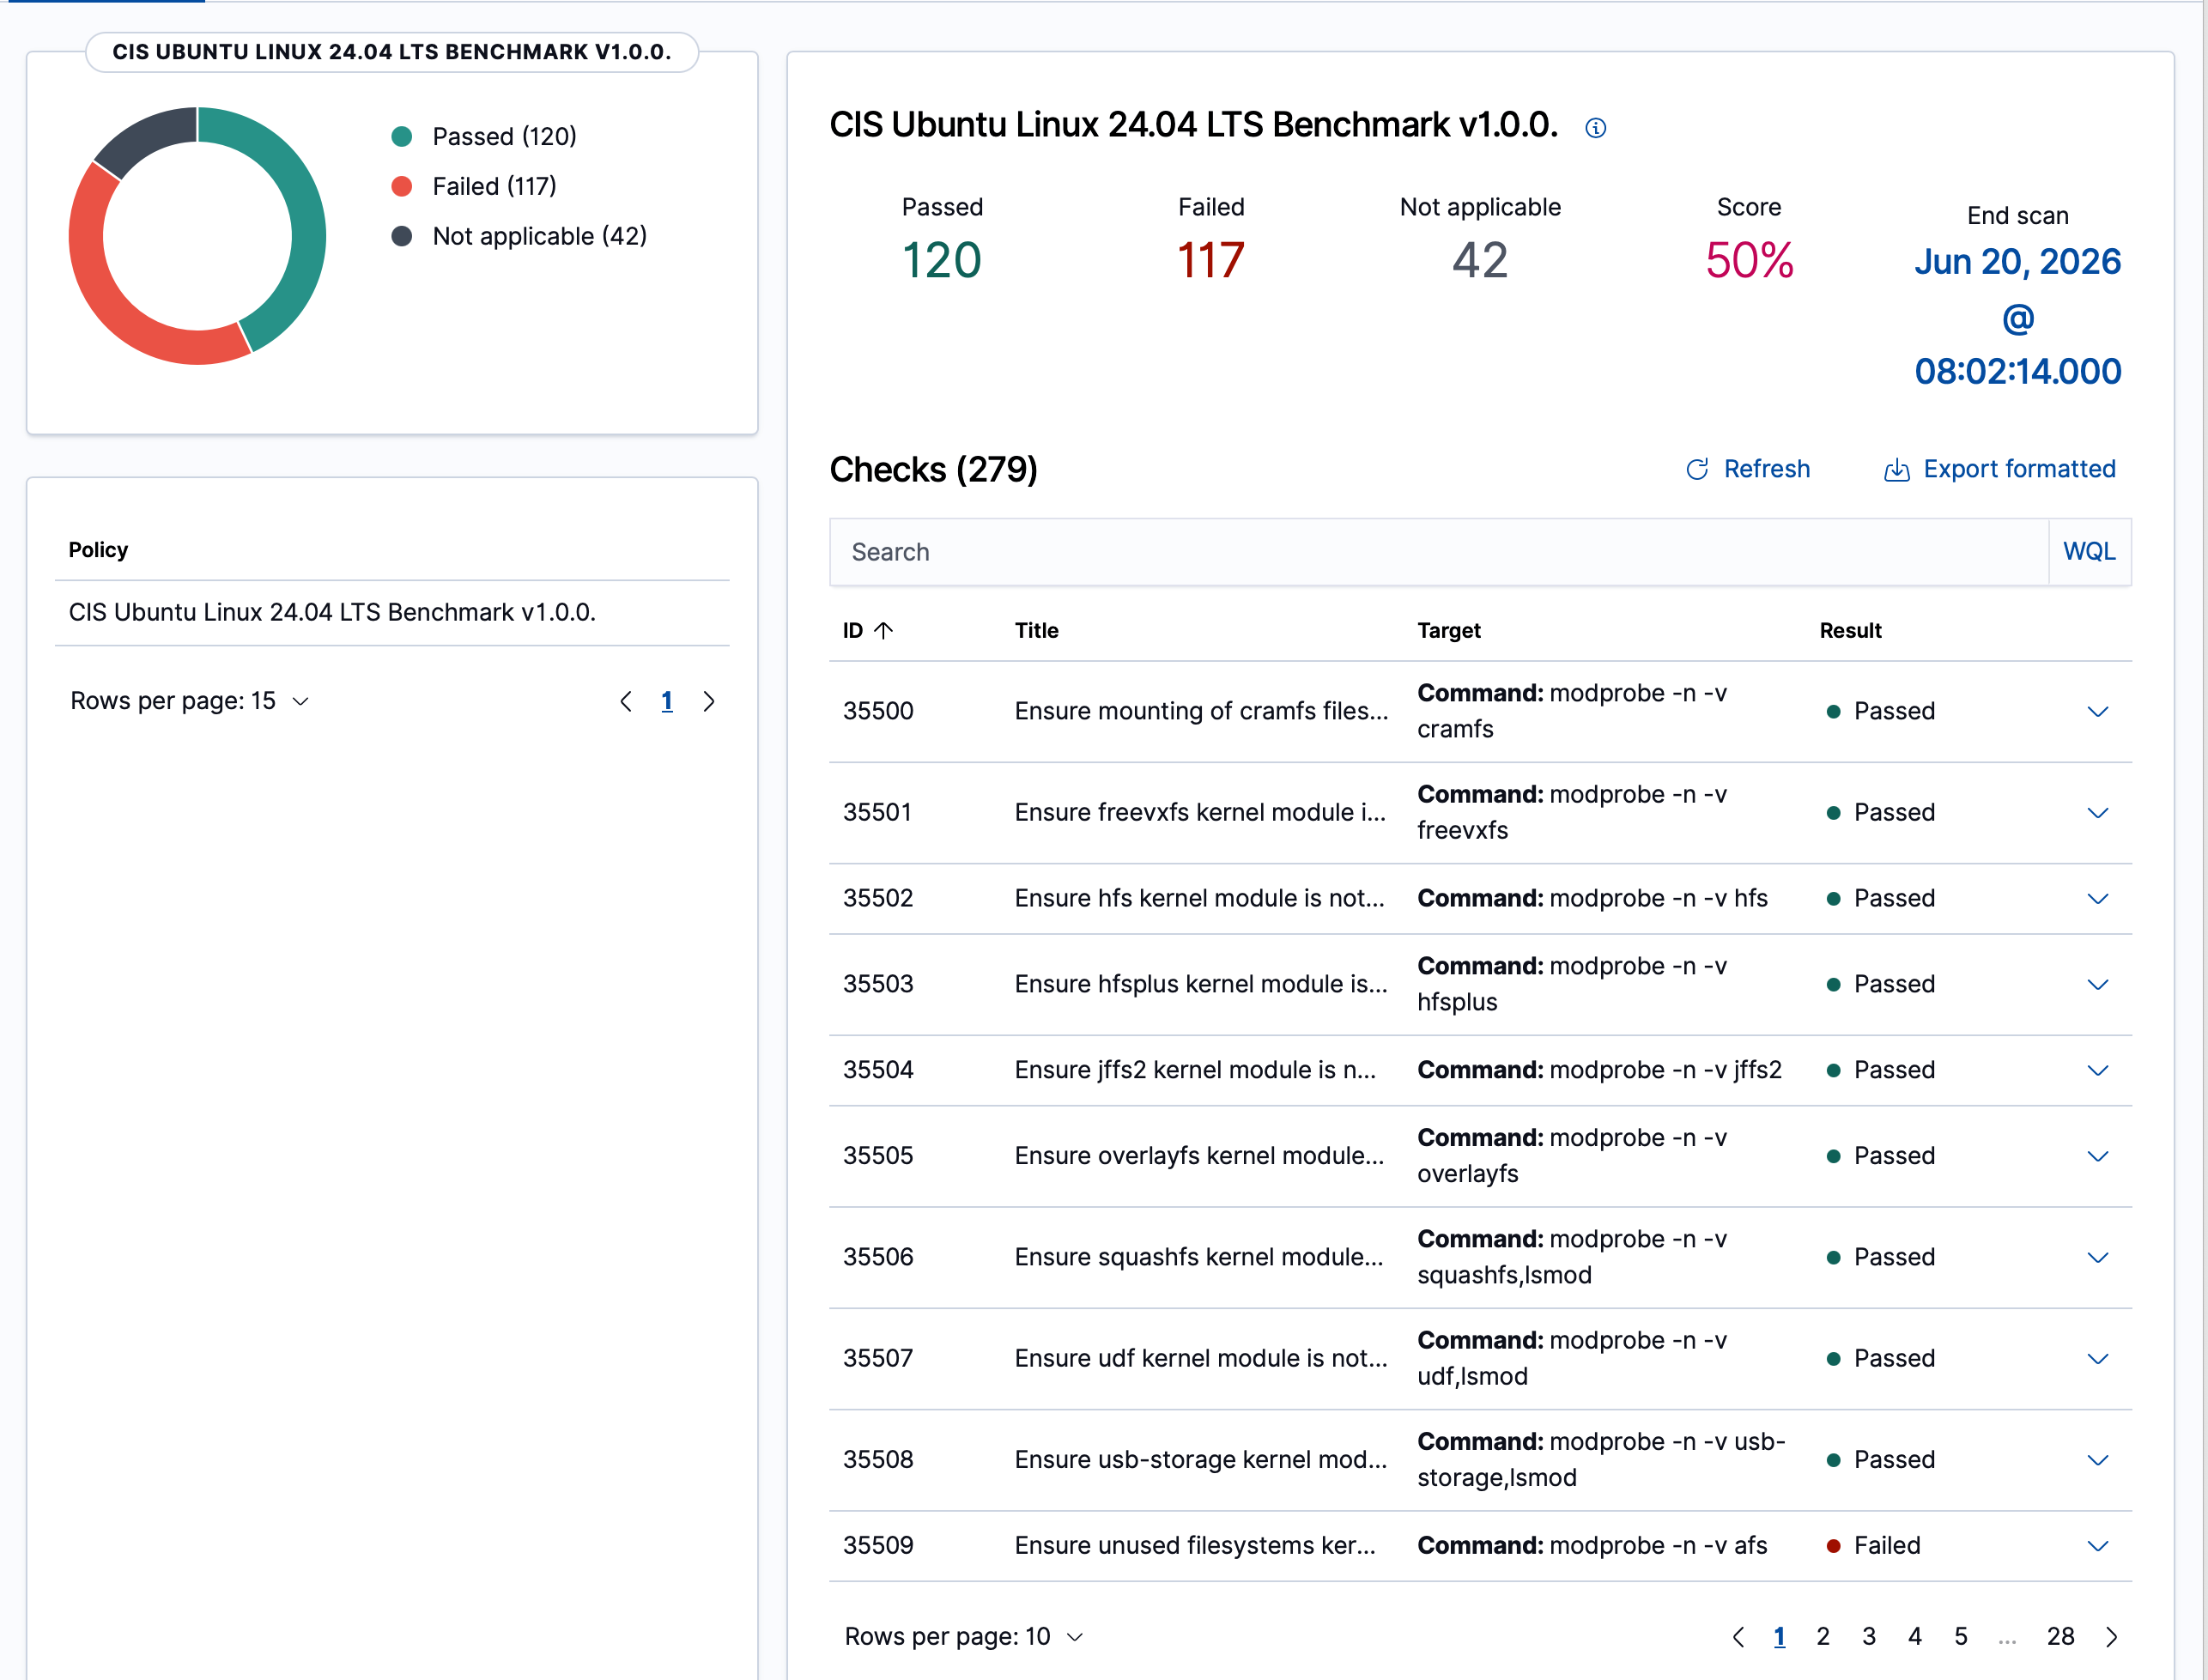This screenshot has width=2208, height=1680.
Task: Click title 'Ensure overlayfs kernel module...'
Action: (x=1199, y=1157)
